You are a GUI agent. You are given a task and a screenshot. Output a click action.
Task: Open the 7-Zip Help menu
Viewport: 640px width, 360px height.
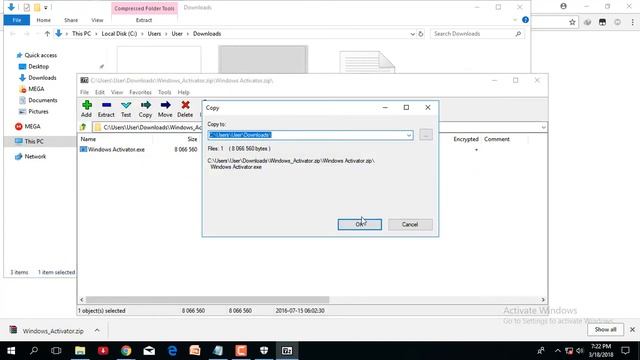(183, 92)
